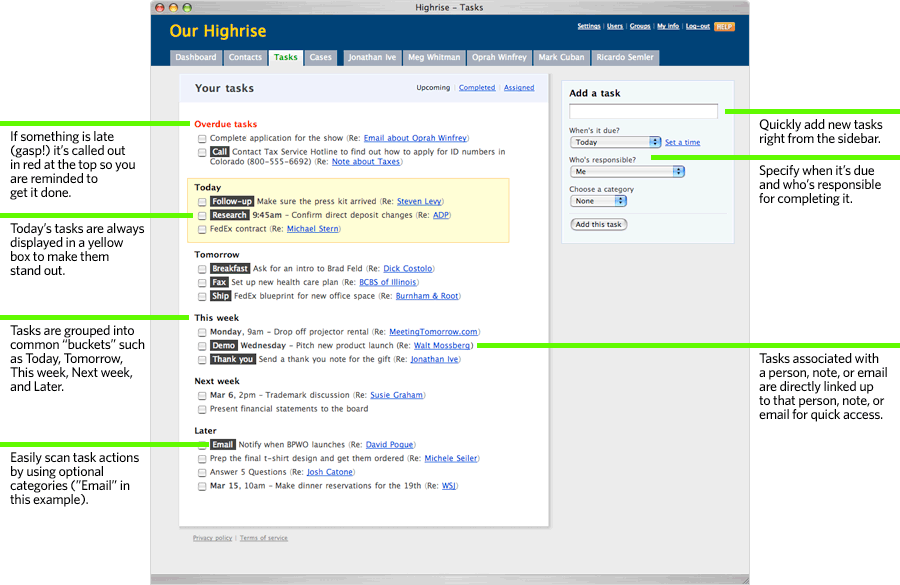Mark the dinner reservations task complete
Screen dimensions: 900x585
pos(202,487)
